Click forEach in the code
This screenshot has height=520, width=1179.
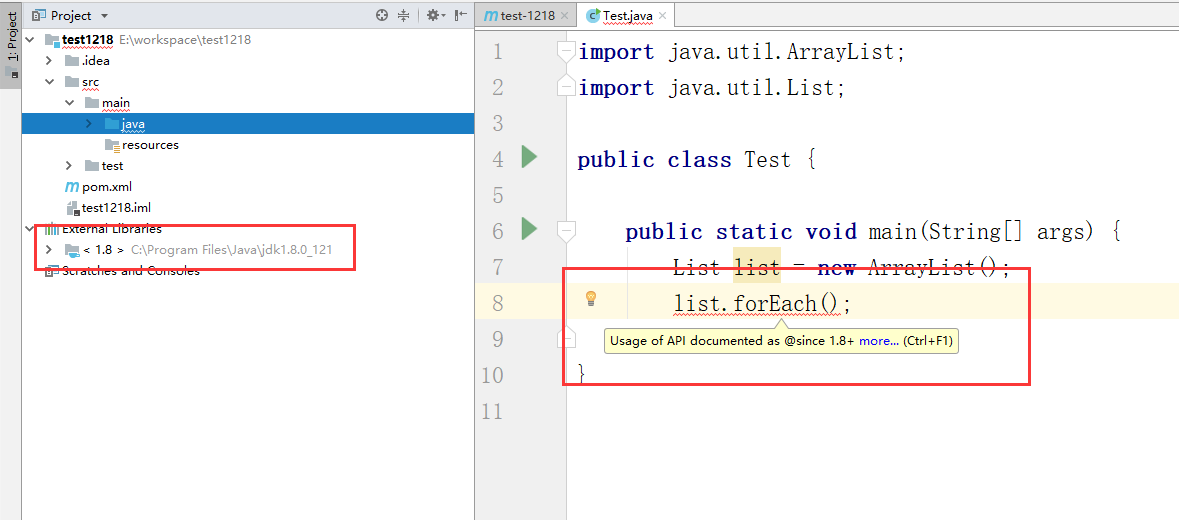776,304
